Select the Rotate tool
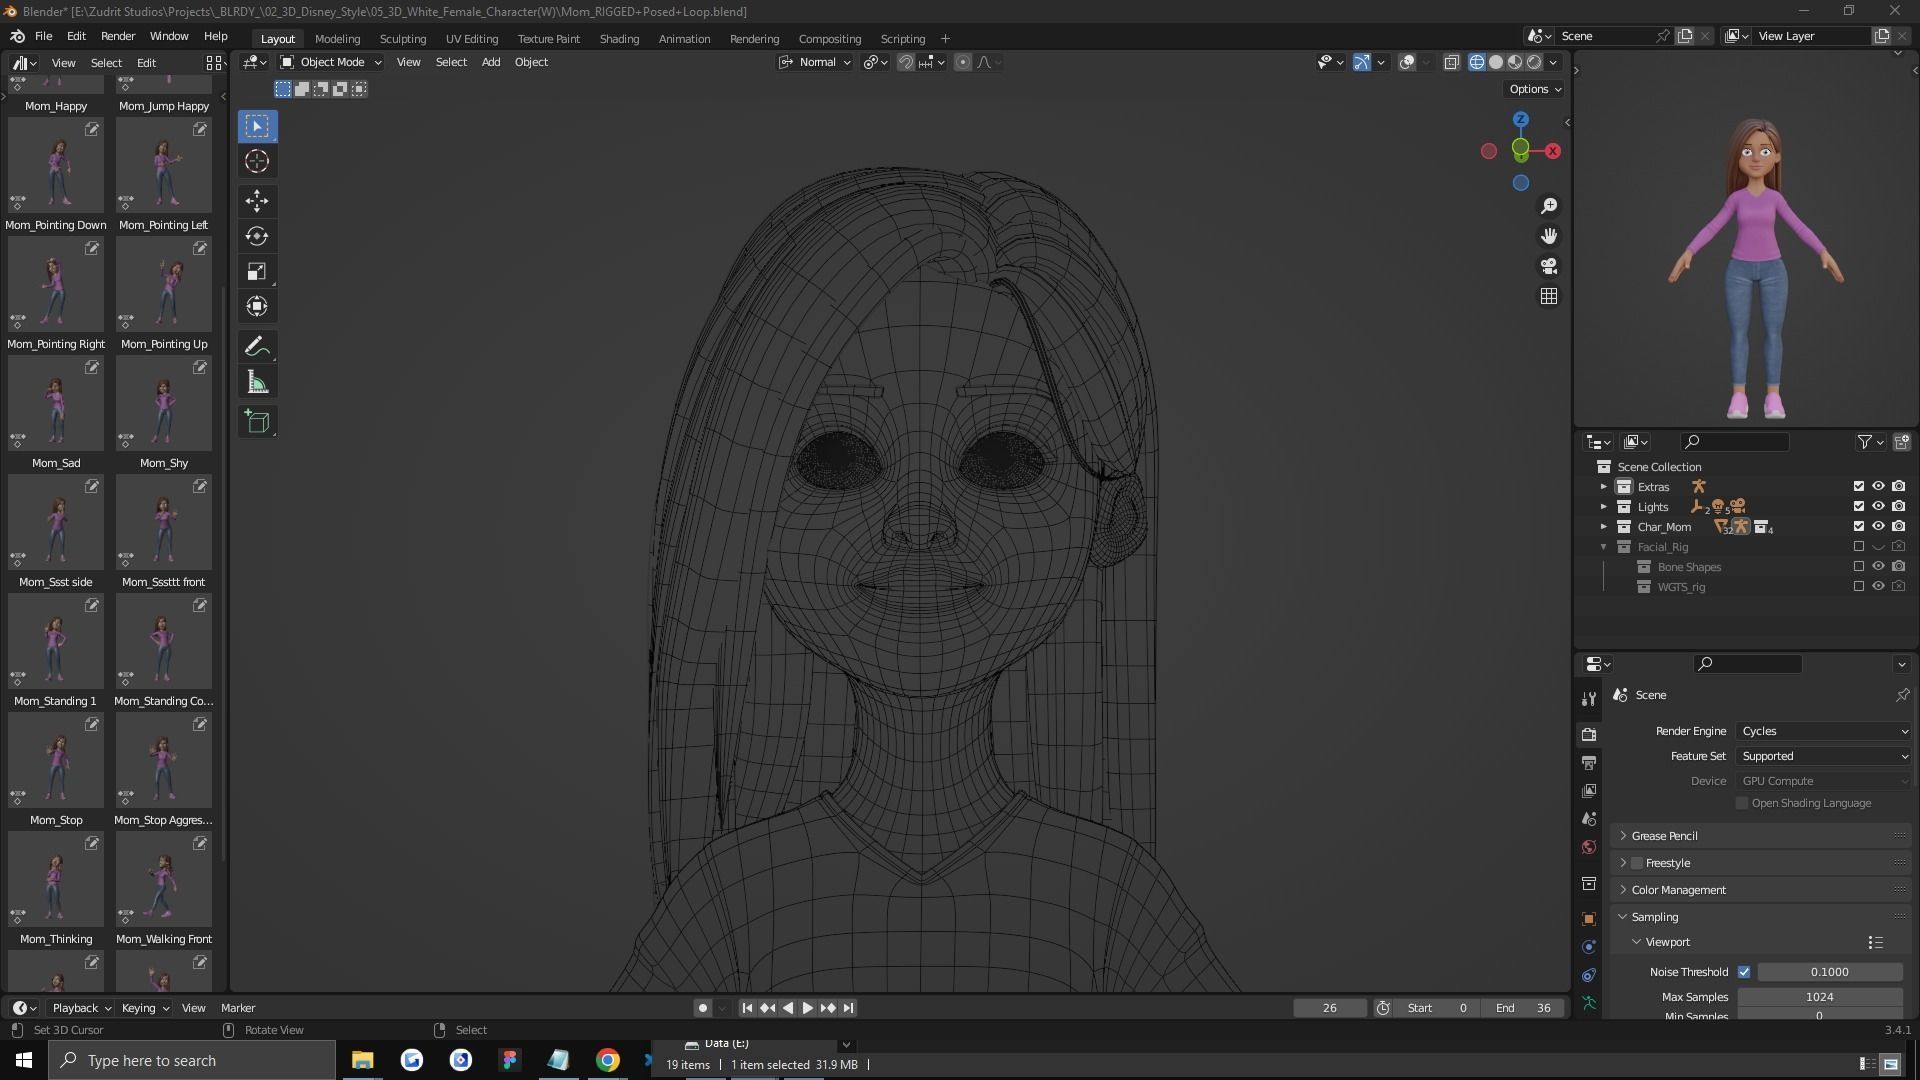1920x1080 pixels. (x=257, y=236)
